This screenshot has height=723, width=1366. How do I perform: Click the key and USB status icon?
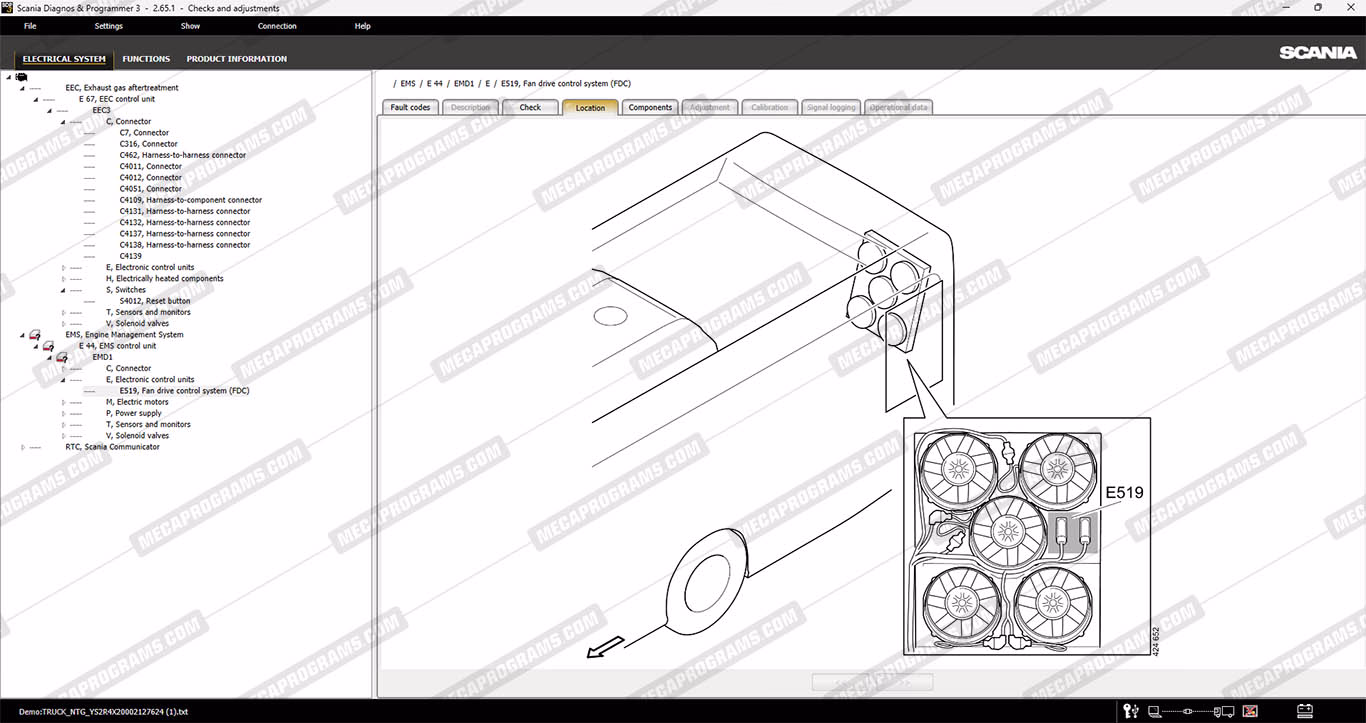coord(1131,712)
